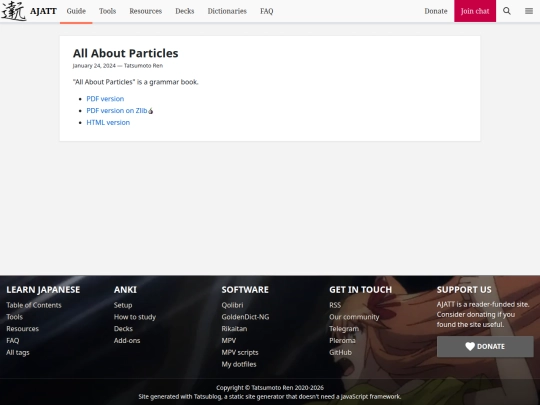Open footer Resources link
The width and height of the screenshot is (540, 405).
click(22, 329)
